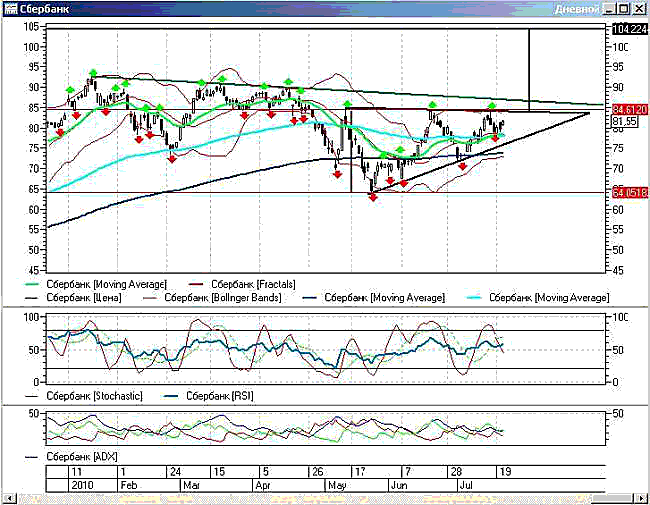Select the Сбербанк [Fractals] legend entry
The width and height of the screenshot is (650, 505).
(x=243, y=284)
